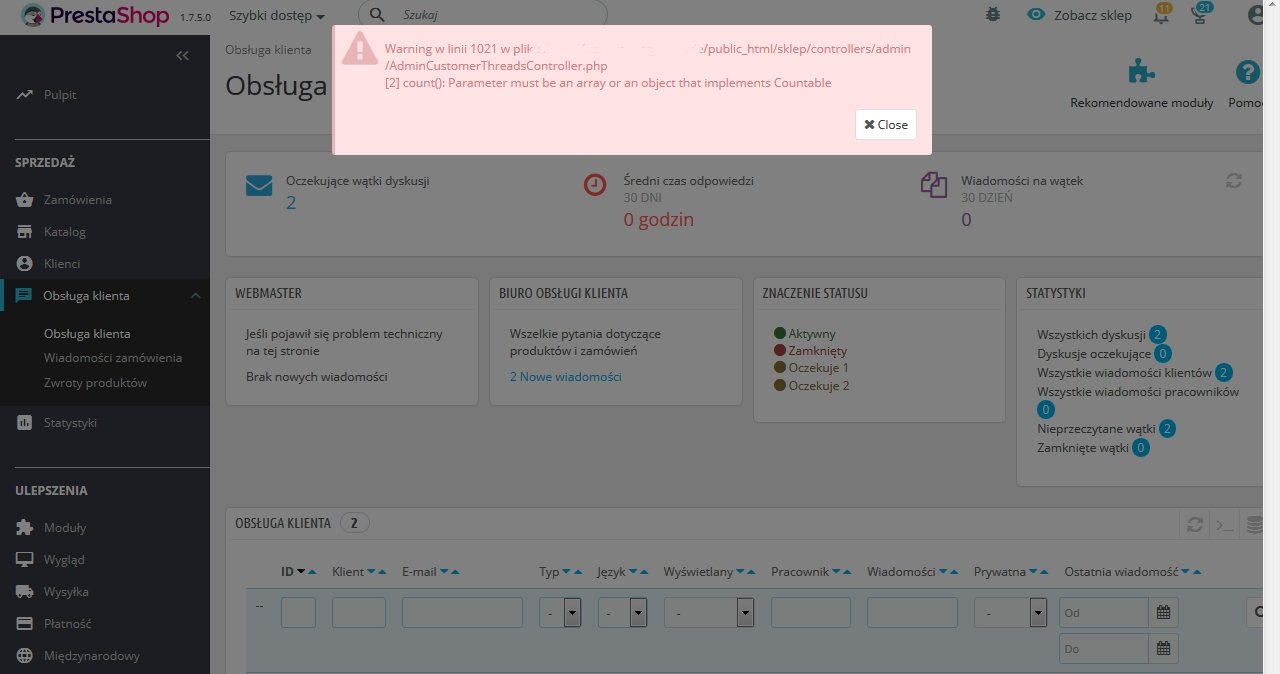
Task: Open calendar for the Od date field
Action: click(x=1163, y=612)
